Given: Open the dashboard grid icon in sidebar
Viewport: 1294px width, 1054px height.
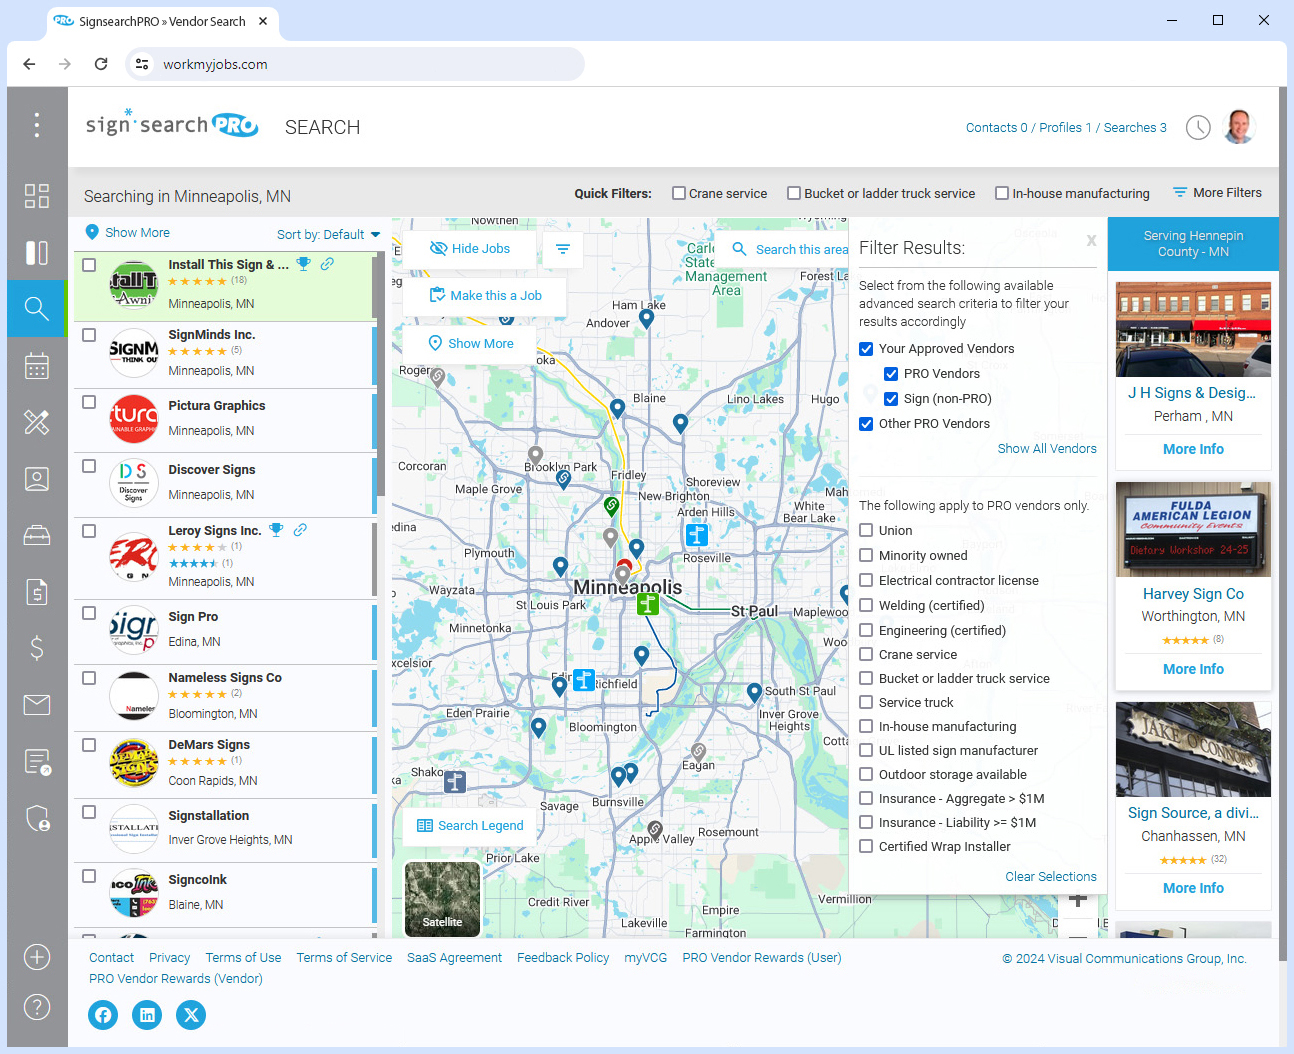Looking at the screenshot, I should [37, 196].
